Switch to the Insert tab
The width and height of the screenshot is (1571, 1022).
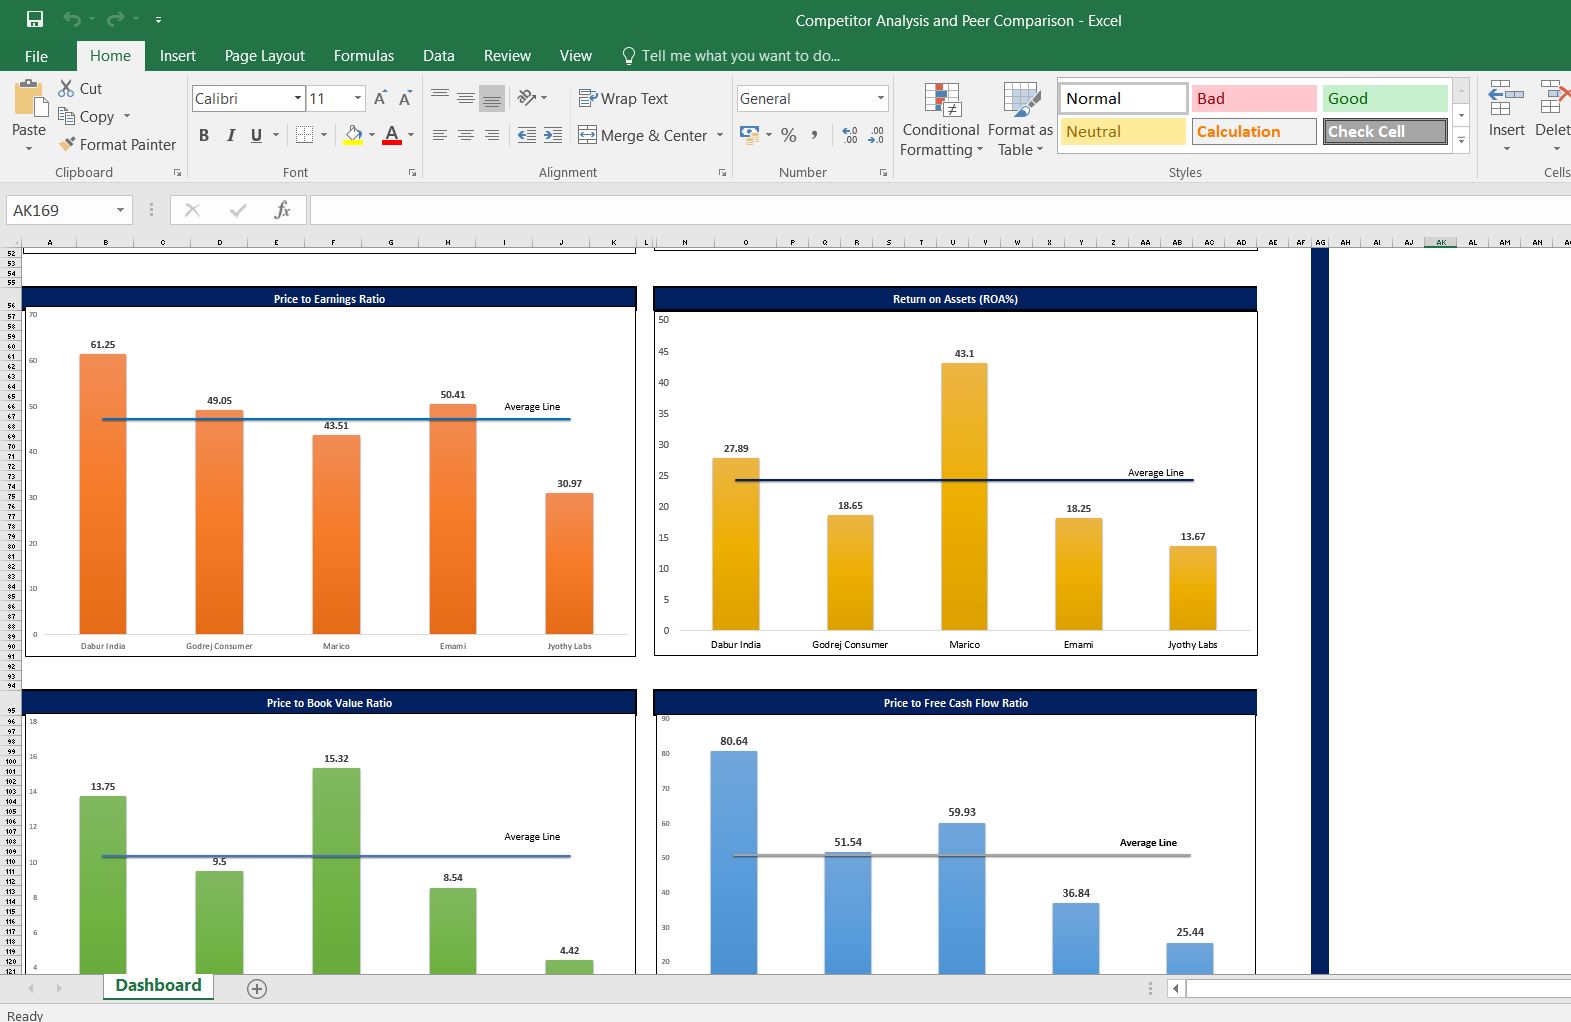(x=178, y=56)
